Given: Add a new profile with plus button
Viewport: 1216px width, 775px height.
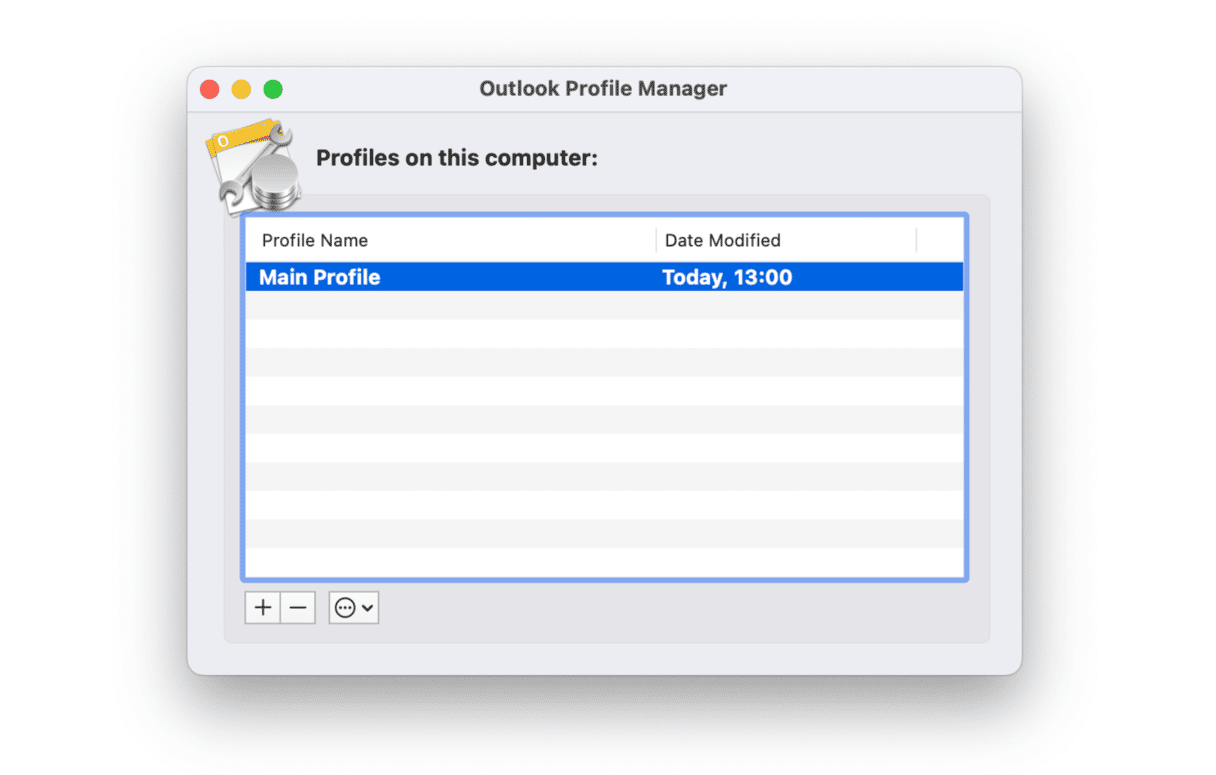Looking at the screenshot, I should (x=263, y=607).
